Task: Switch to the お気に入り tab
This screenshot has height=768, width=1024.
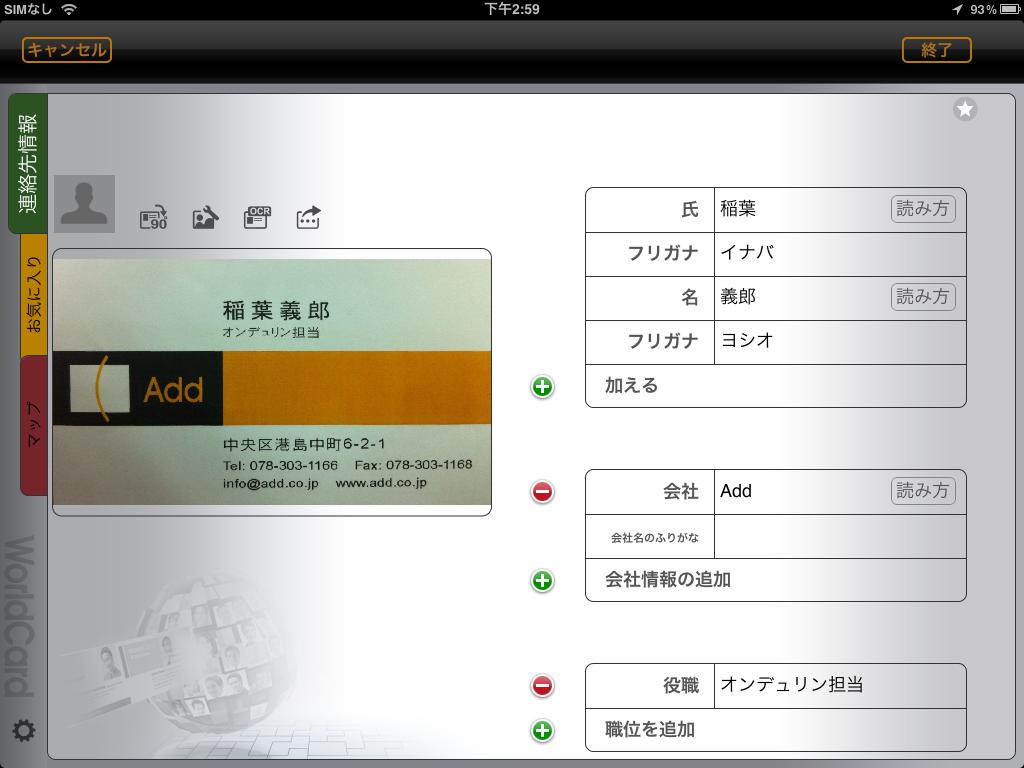Action: 33,295
